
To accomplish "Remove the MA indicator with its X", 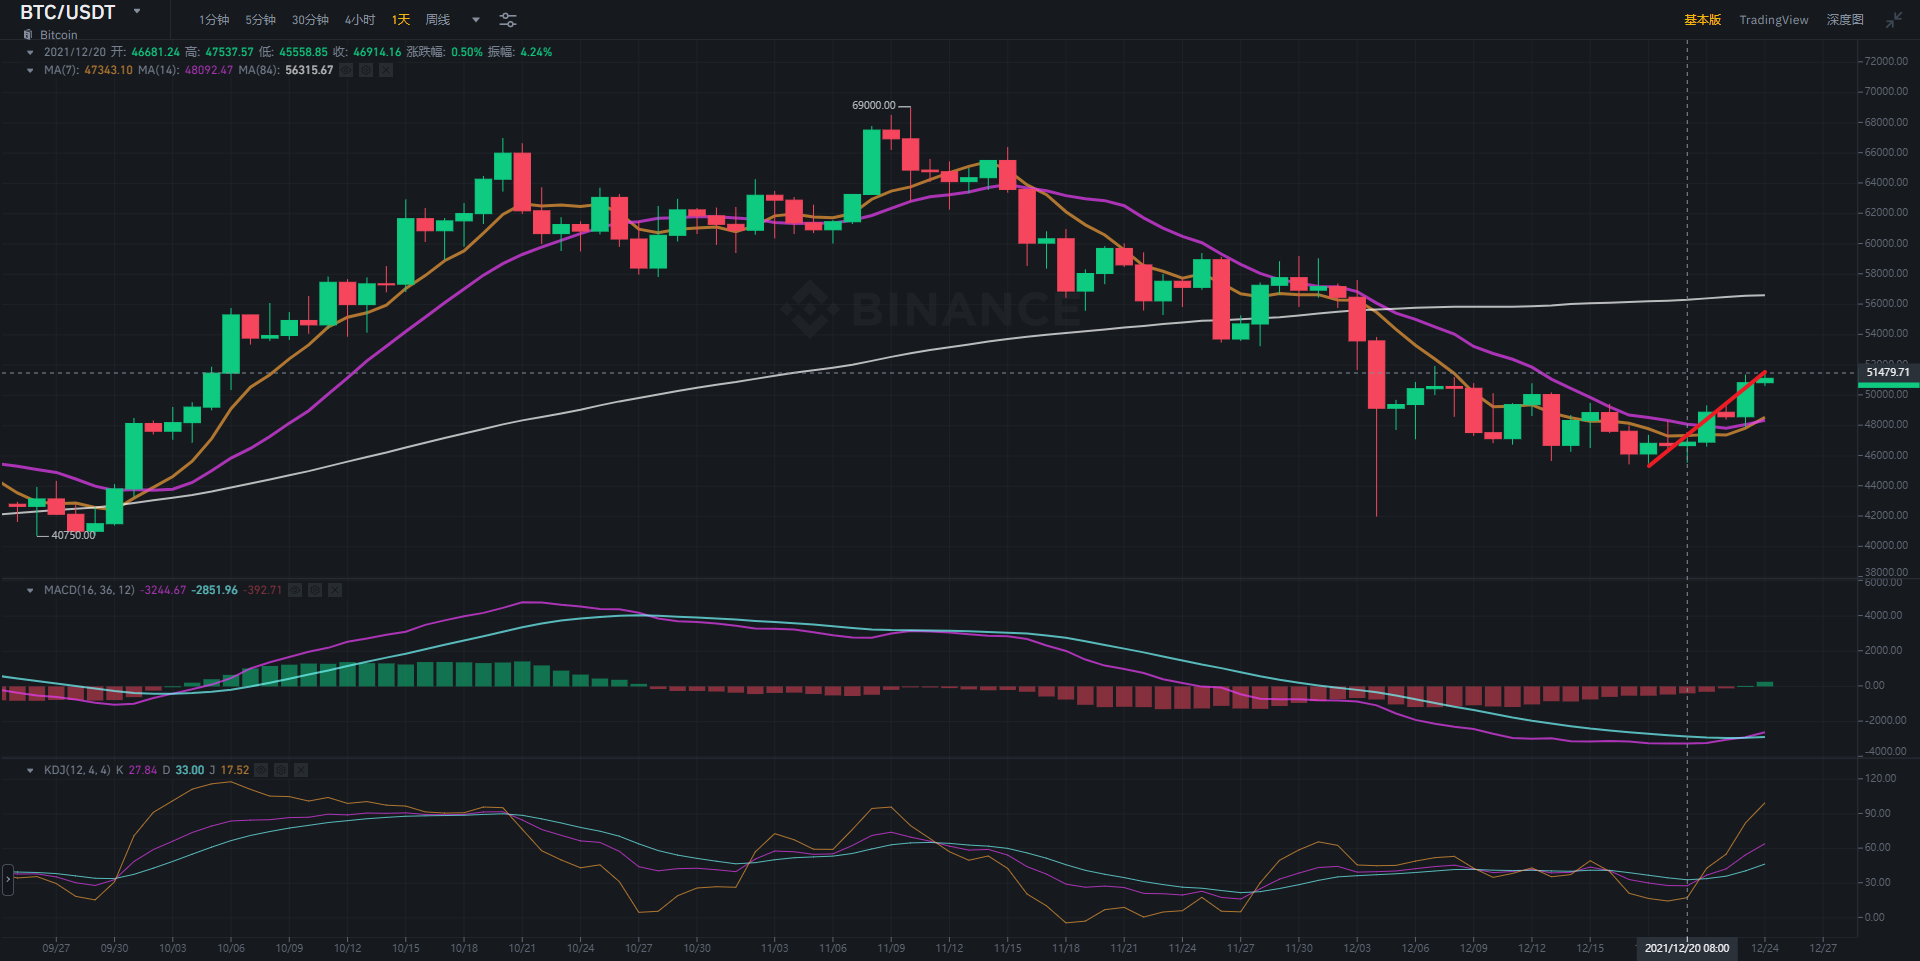I will click(386, 70).
